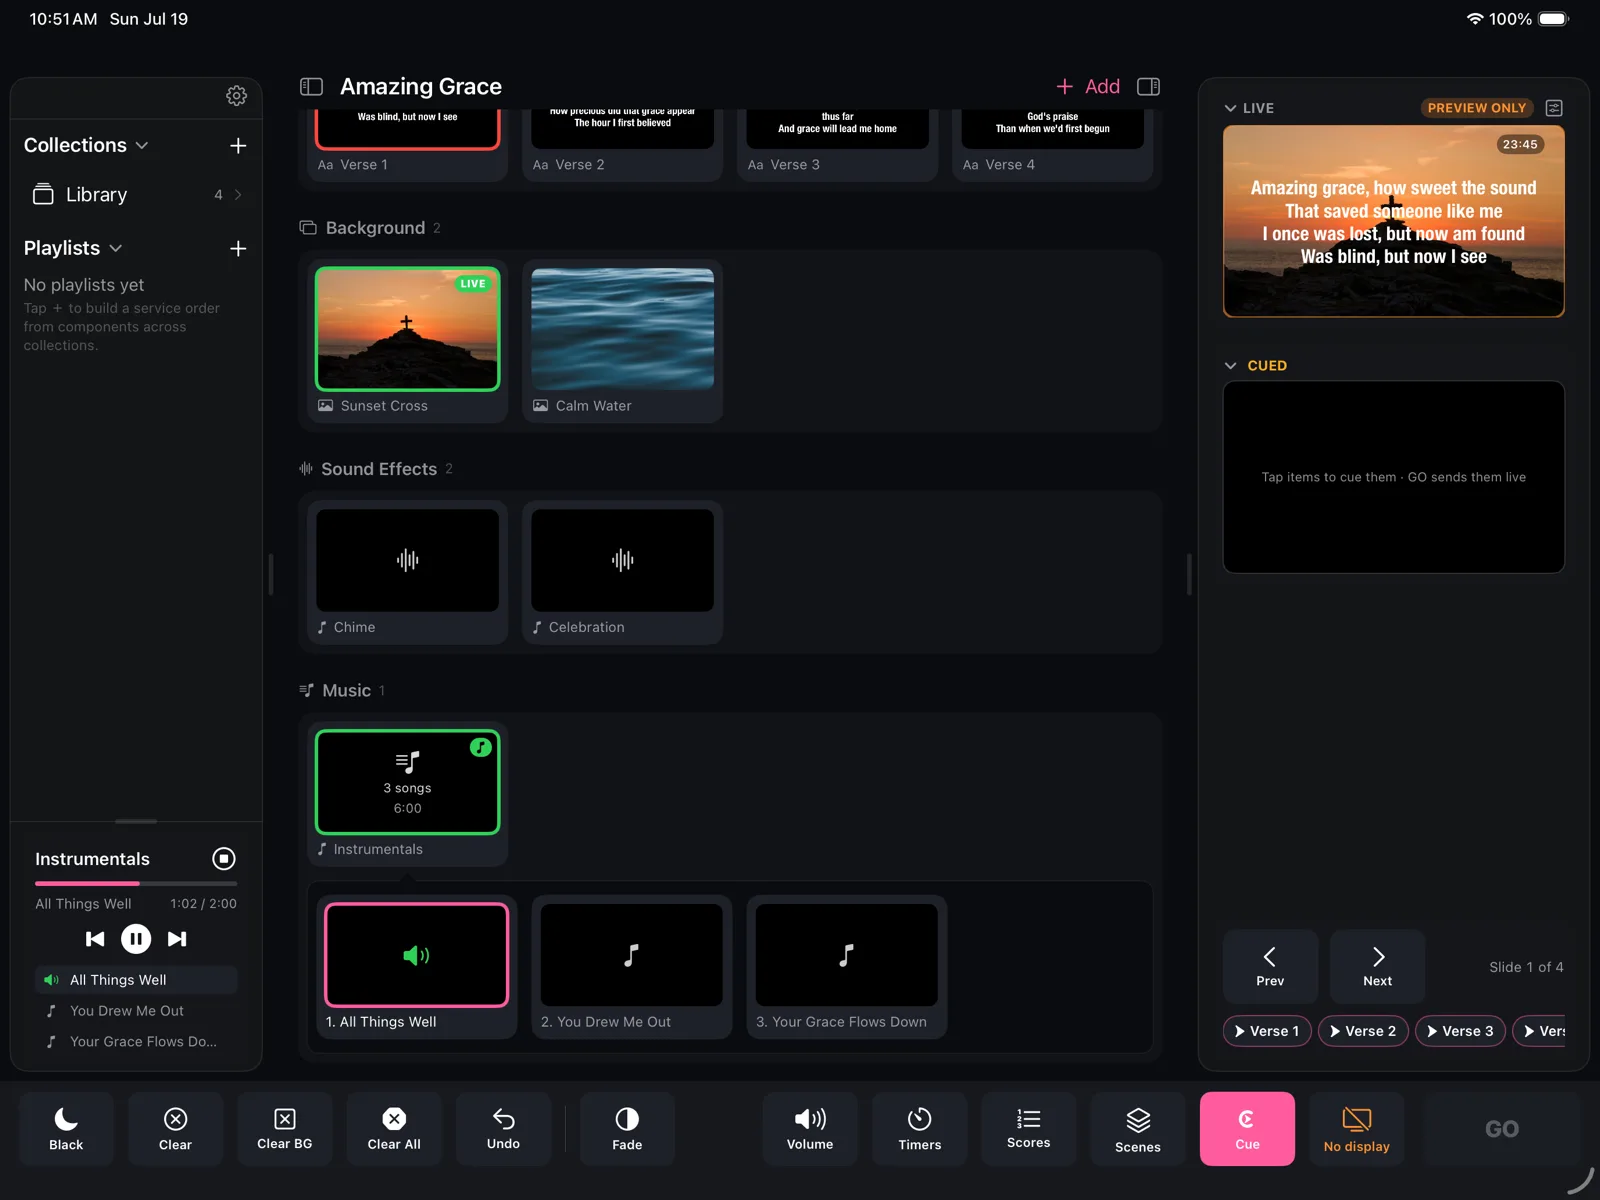Click the live preview slide image

[1393, 221]
